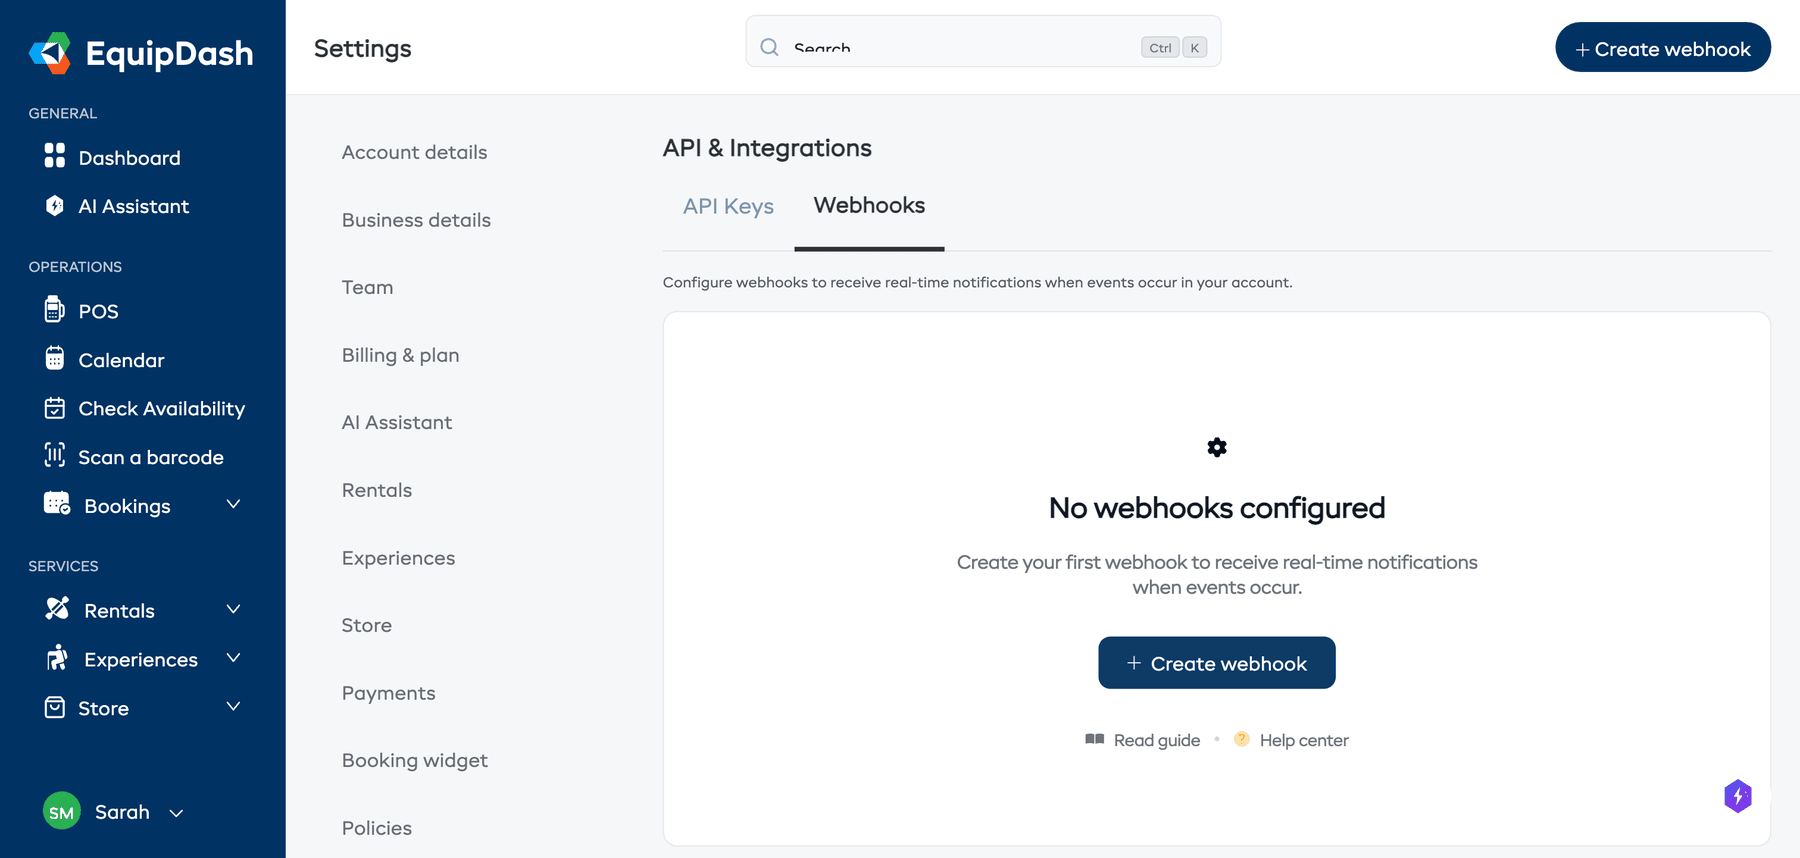
Task: Click the Sarah user name
Action: tap(122, 812)
